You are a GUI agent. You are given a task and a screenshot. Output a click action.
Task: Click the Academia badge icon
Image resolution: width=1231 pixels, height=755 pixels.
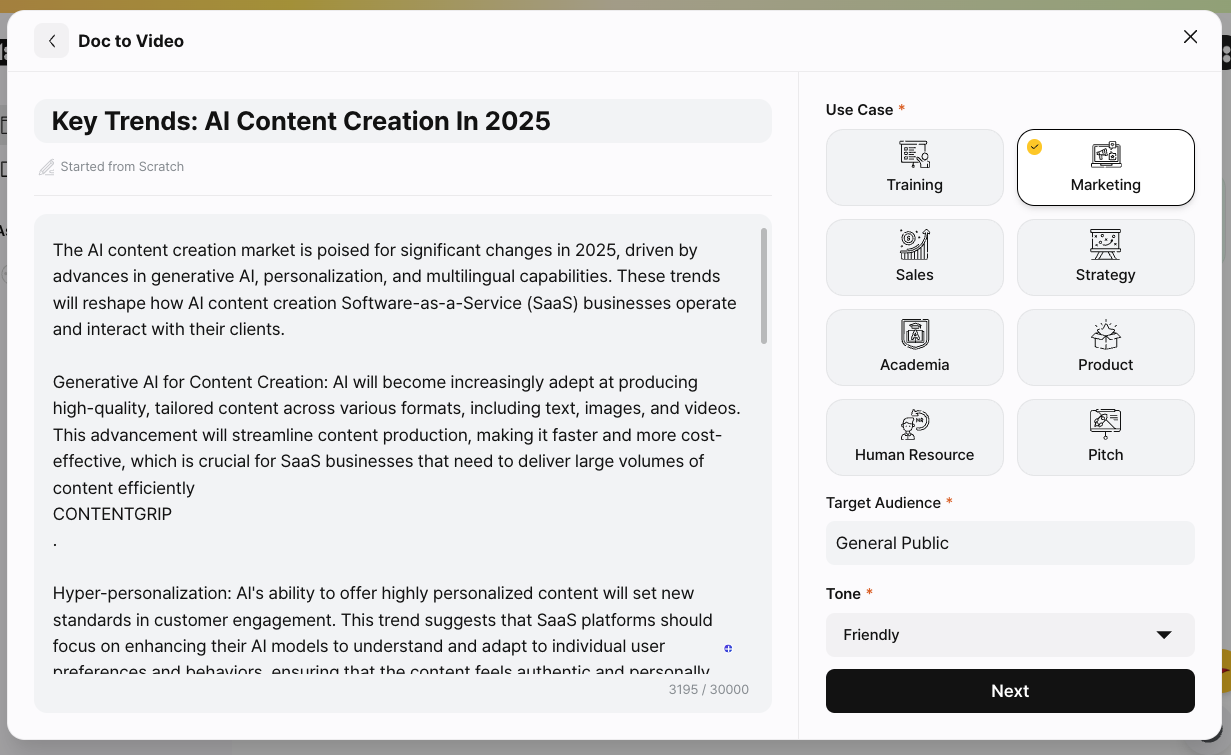(914, 334)
